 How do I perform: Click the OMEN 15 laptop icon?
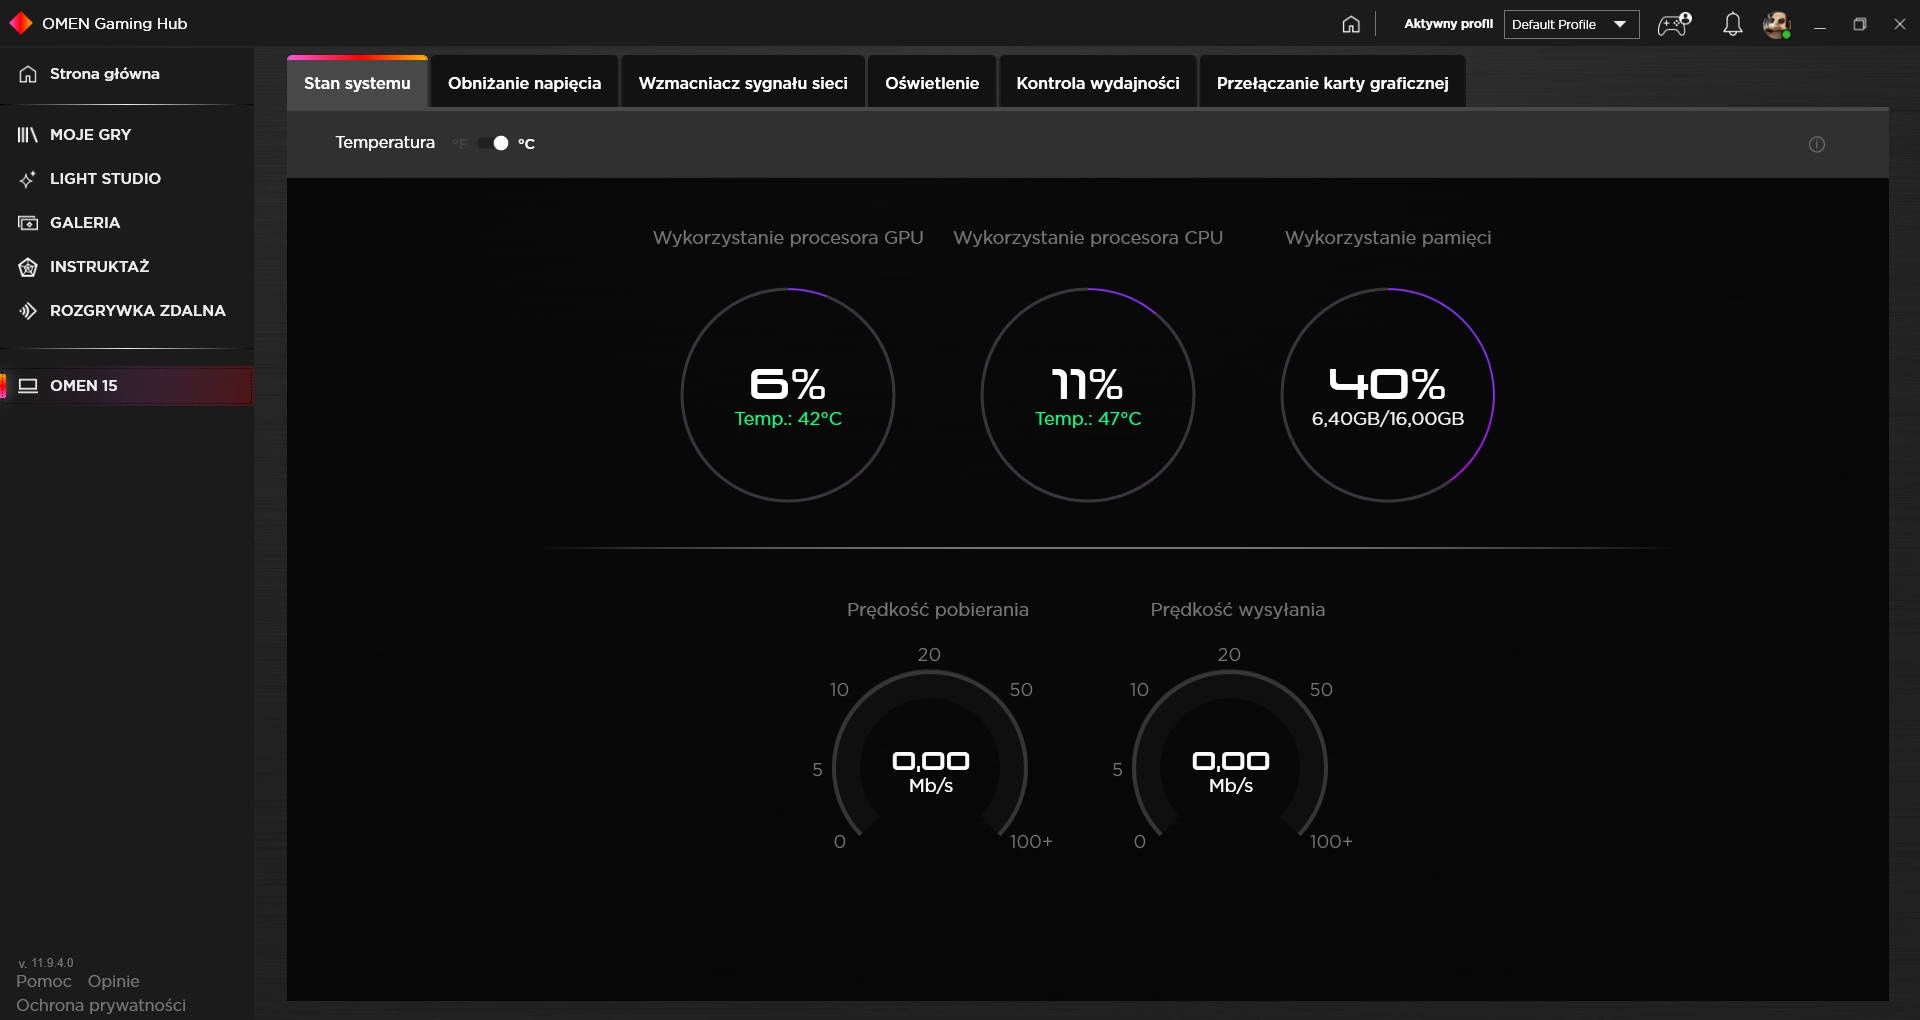pos(28,386)
